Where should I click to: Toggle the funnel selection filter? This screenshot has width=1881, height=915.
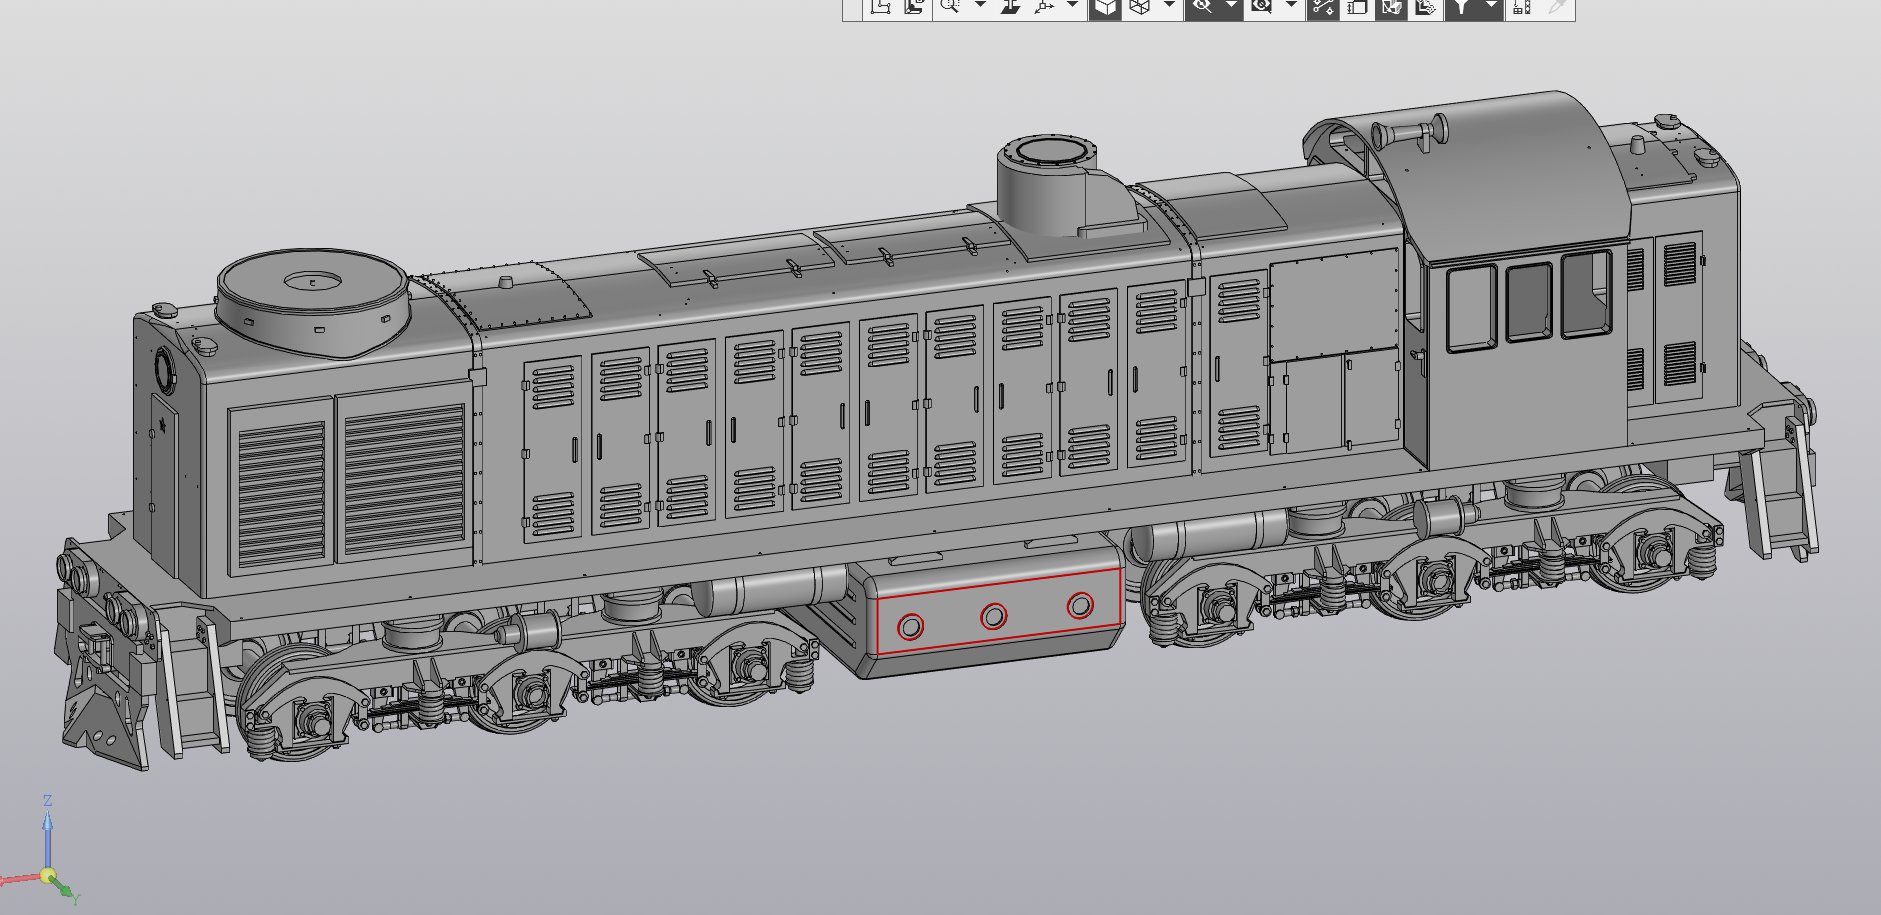point(1461,7)
